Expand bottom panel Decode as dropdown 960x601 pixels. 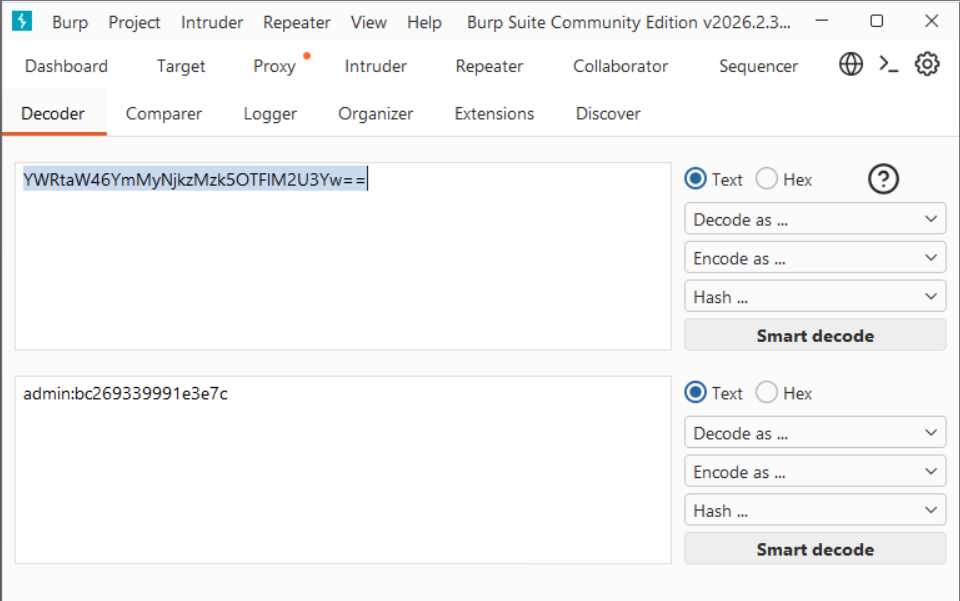(x=815, y=433)
